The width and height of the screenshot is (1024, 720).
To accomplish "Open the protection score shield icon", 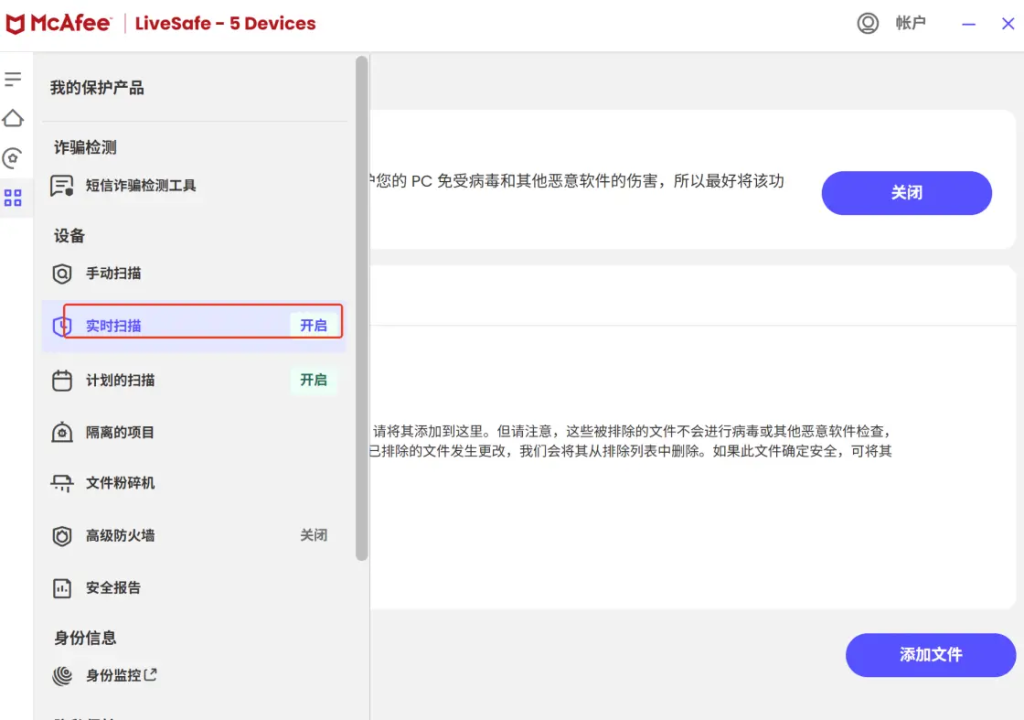I will click(x=13, y=158).
